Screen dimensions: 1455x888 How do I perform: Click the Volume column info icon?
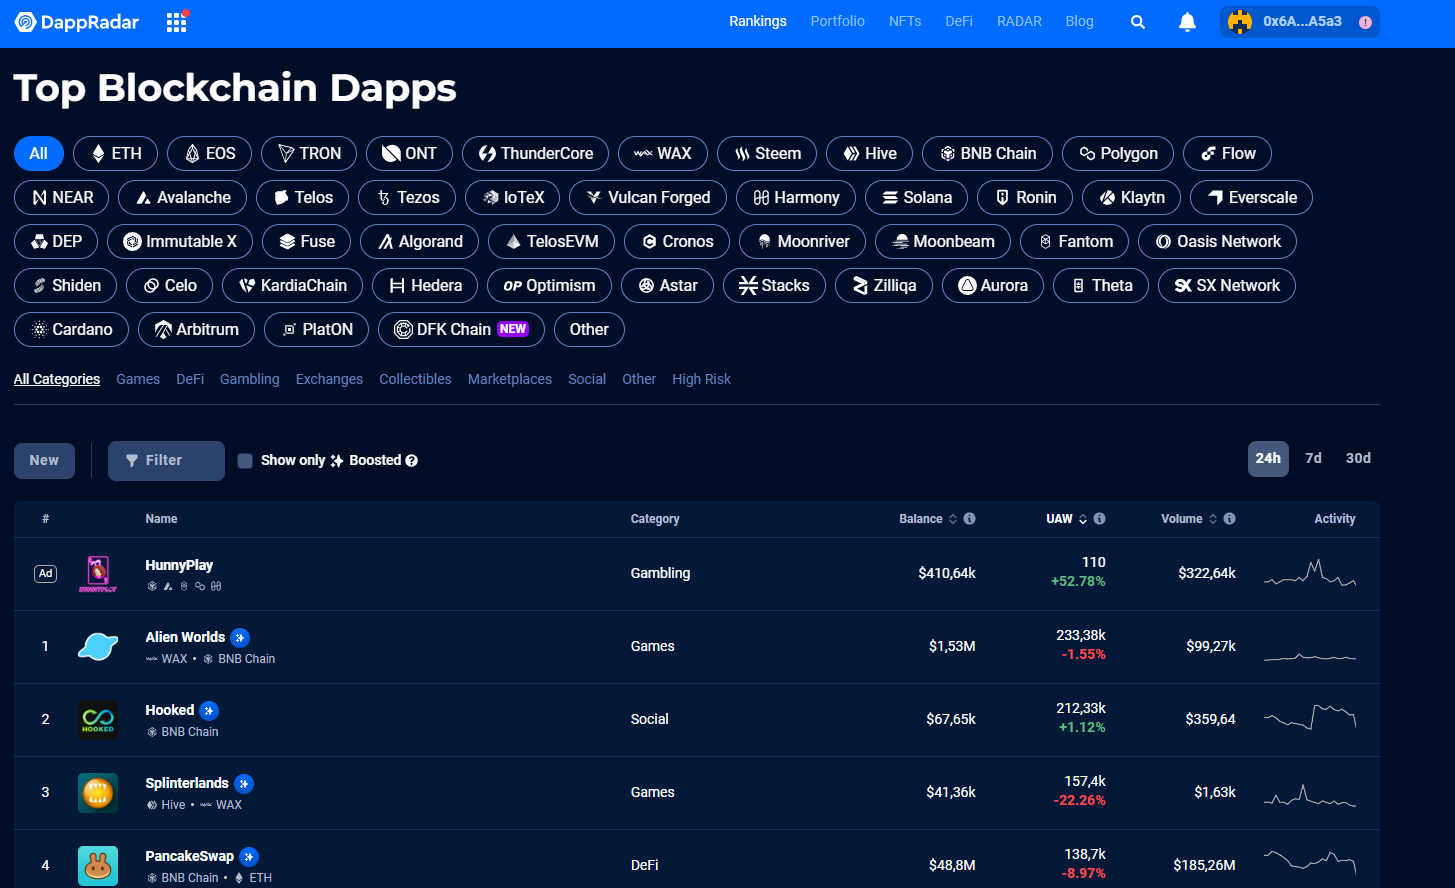click(x=1229, y=519)
